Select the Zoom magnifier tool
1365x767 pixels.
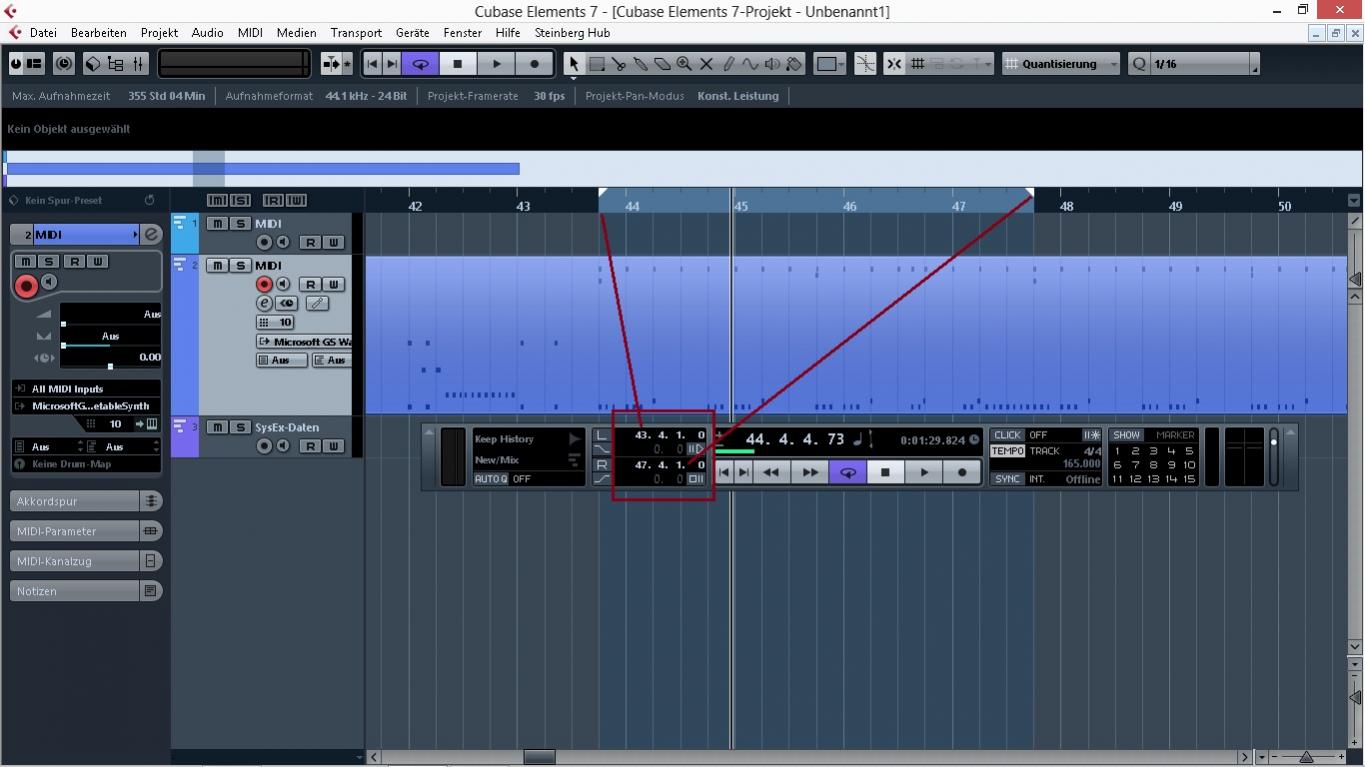point(684,64)
